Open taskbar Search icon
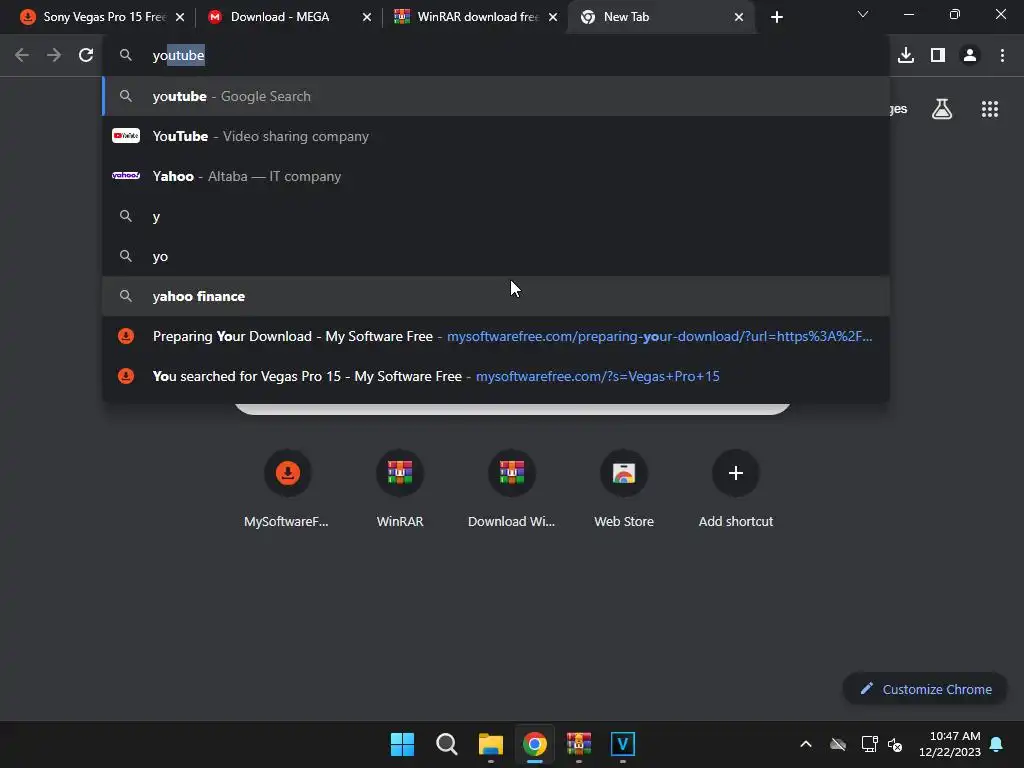Viewport: 1024px width, 768px height. (447, 744)
